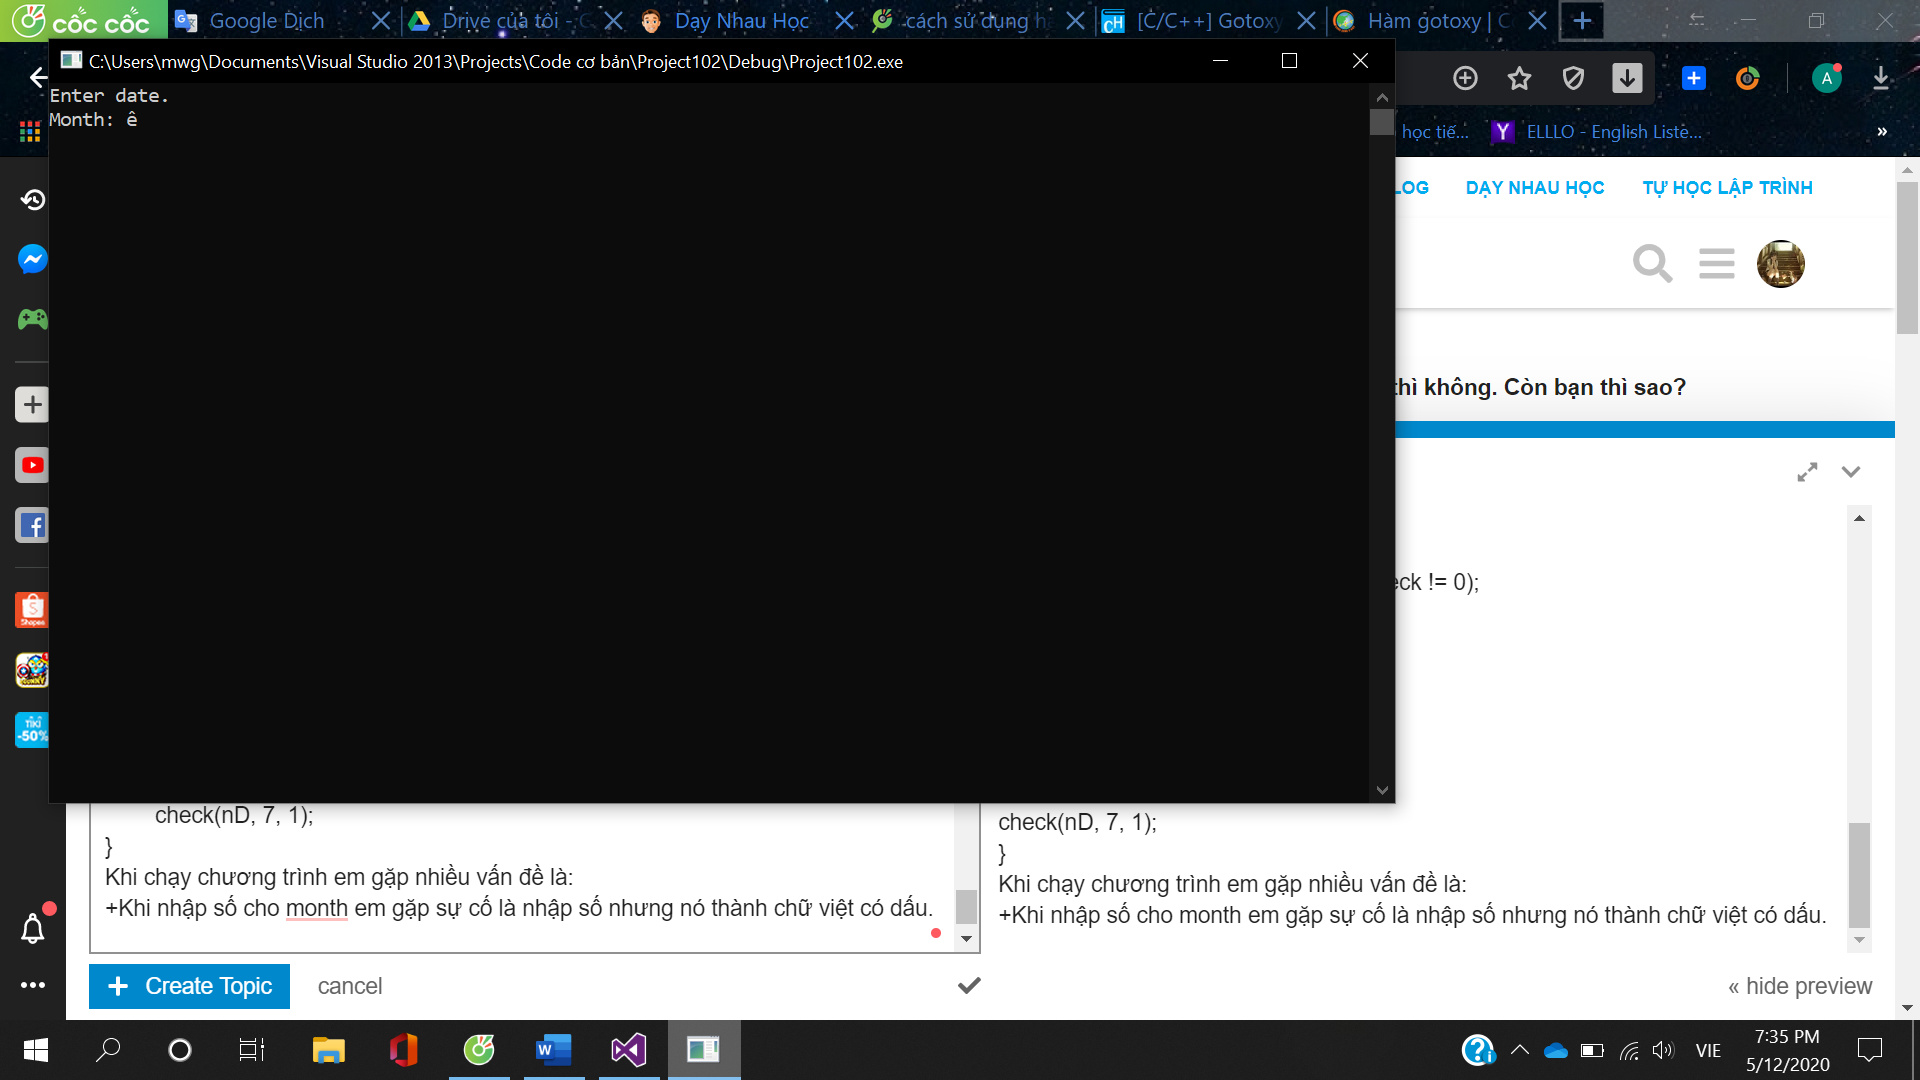Image resolution: width=1920 pixels, height=1080 pixels.
Task: Expand the hidden bookmarks overflow chevron
Action: point(1881,132)
